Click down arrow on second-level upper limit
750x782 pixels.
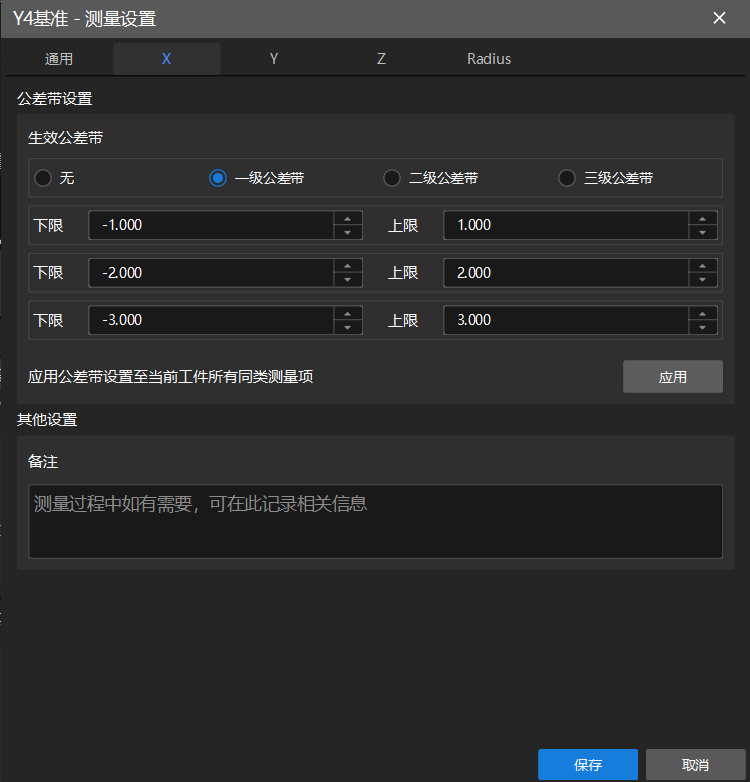702,280
